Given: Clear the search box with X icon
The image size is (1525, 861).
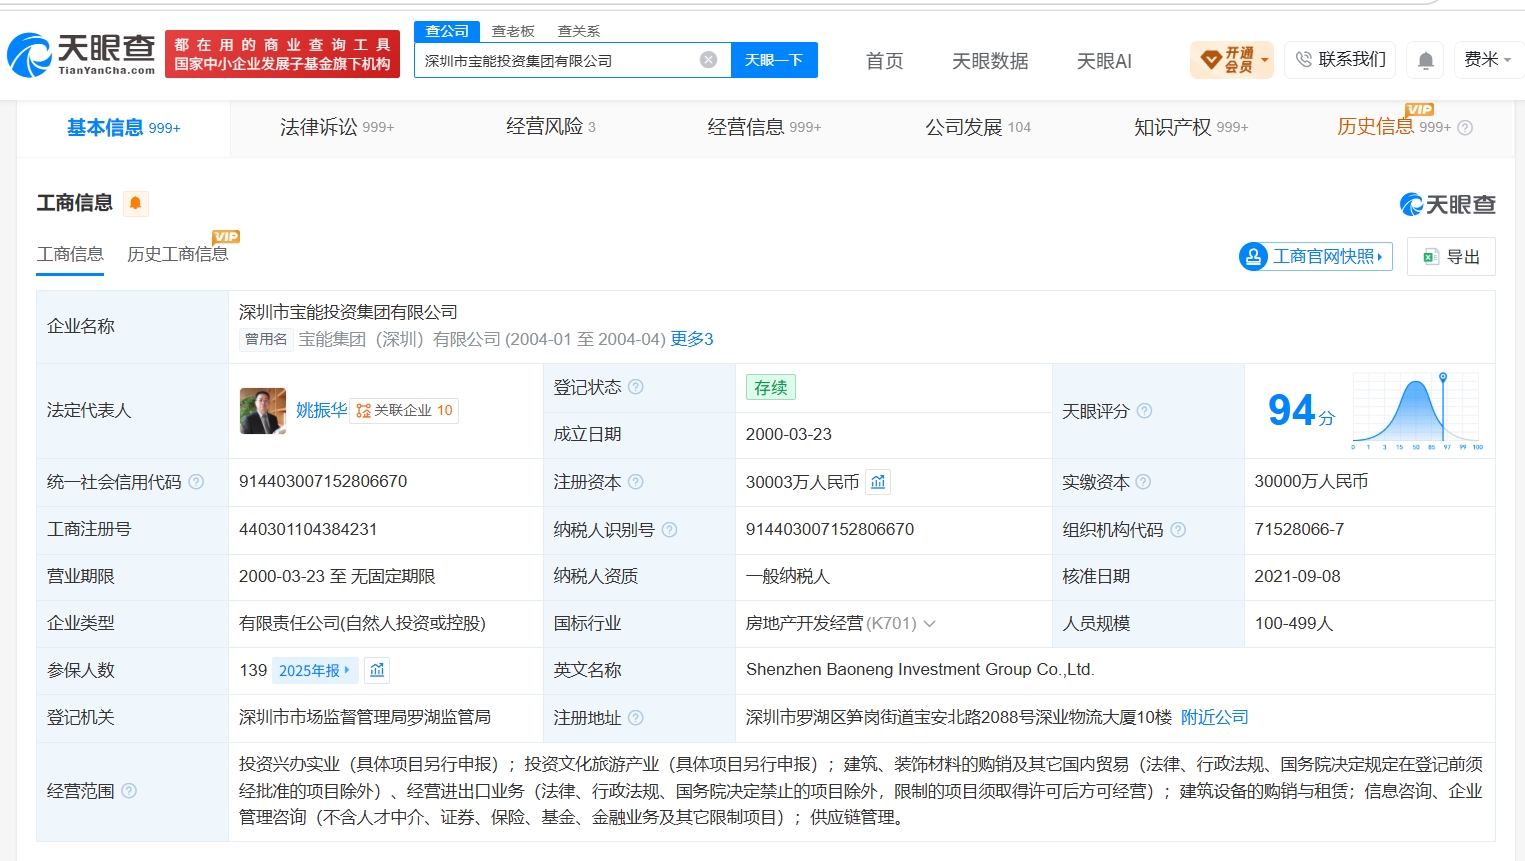Looking at the screenshot, I should [x=708, y=60].
